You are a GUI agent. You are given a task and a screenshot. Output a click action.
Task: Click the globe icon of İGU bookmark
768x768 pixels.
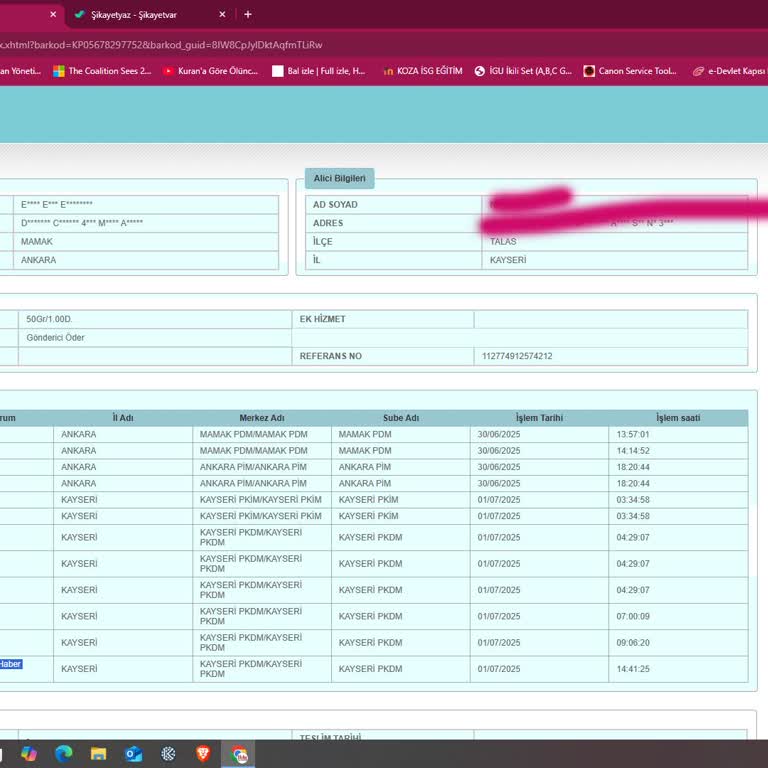tap(480, 71)
